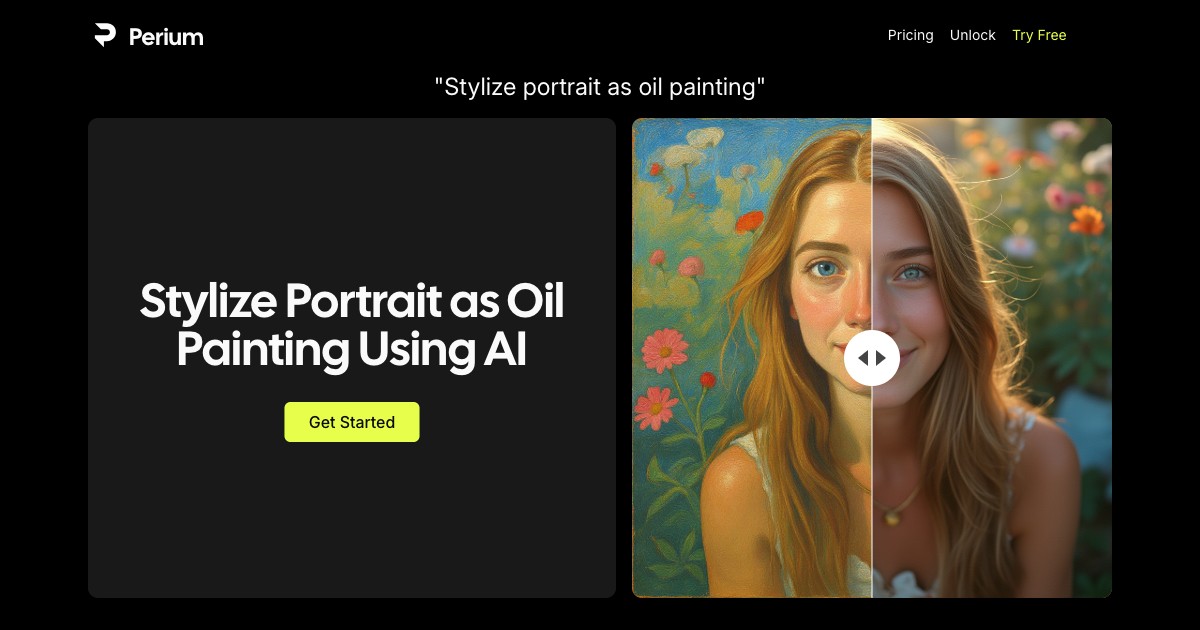Click the left arrow in the comparison handle
The height and width of the screenshot is (630, 1200).
pos(864,357)
